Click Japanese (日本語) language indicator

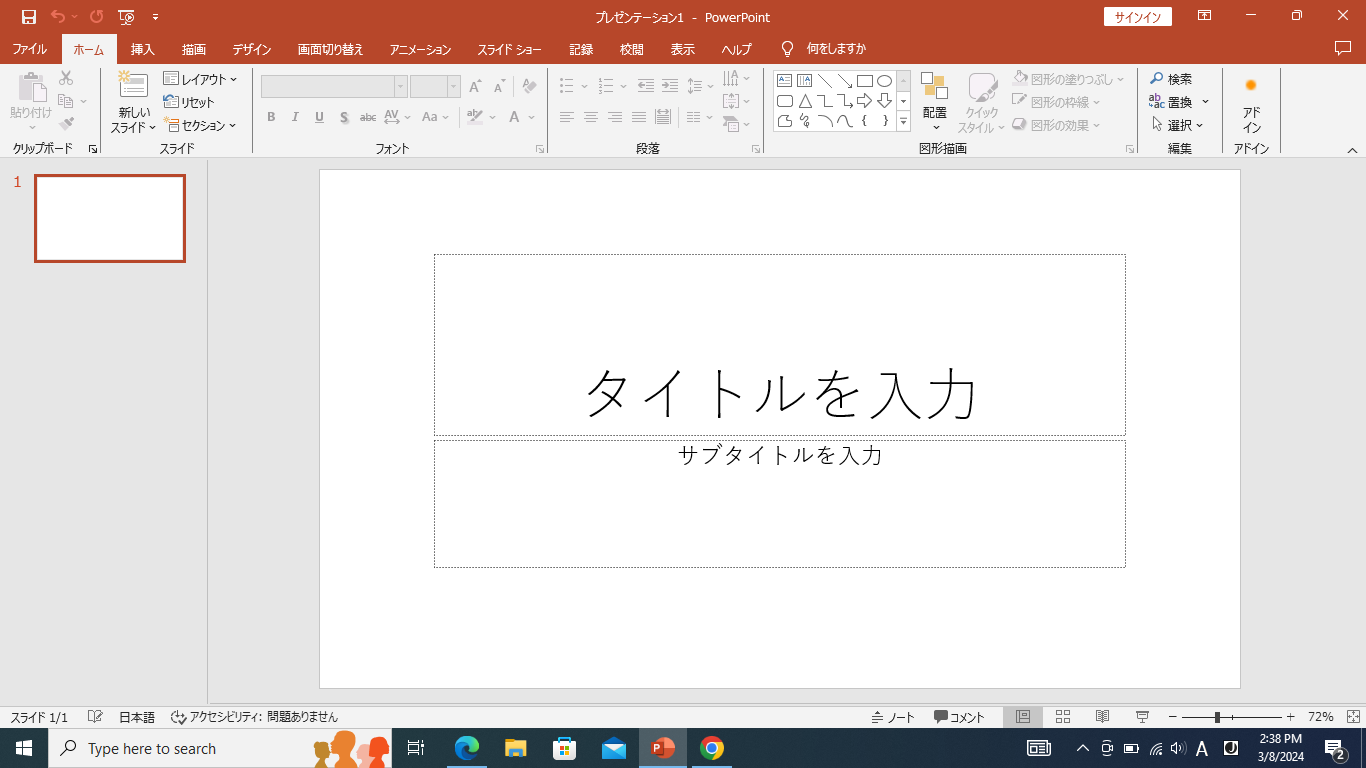click(137, 717)
